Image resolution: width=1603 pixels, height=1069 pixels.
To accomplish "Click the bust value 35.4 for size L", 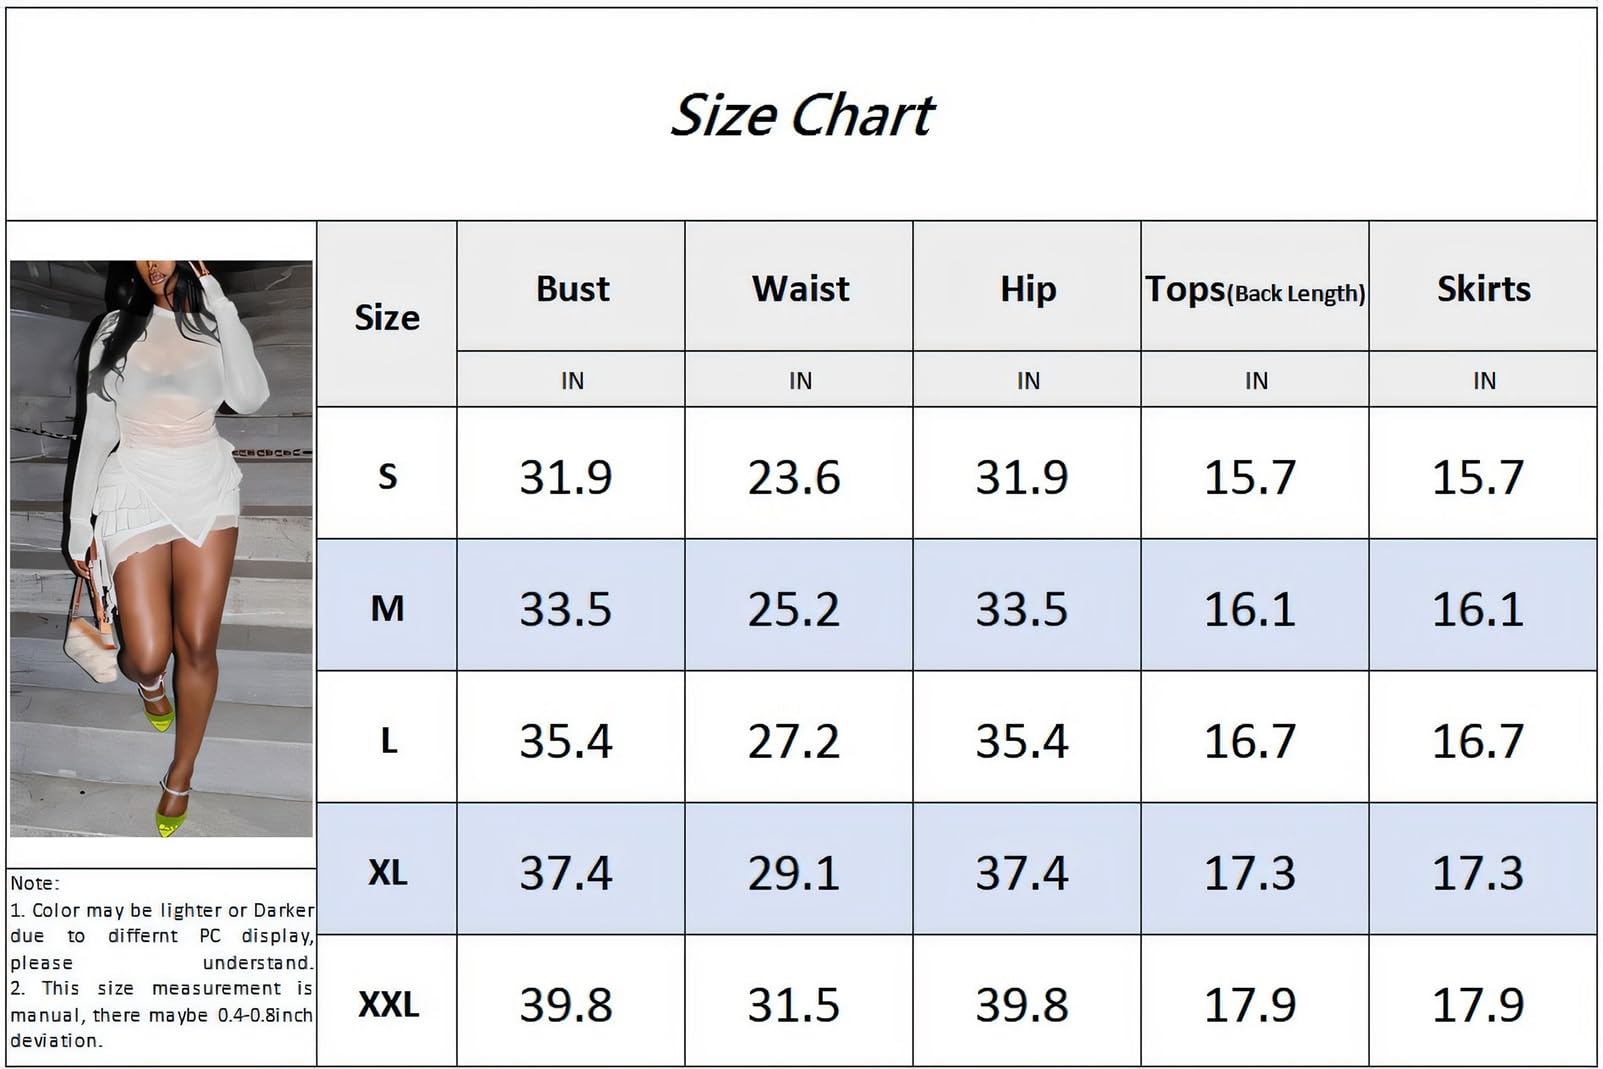I will click(x=566, y=741).
